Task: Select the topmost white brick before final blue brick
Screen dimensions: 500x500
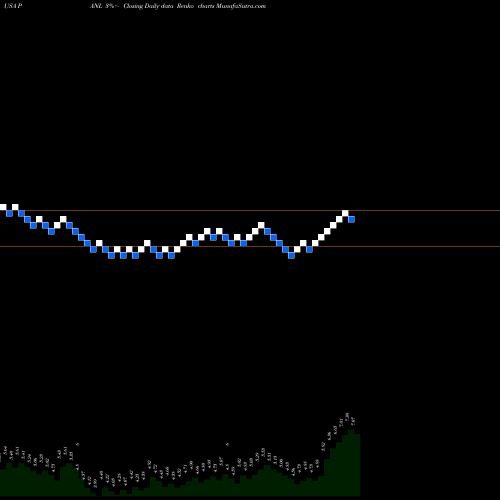Action: [345, 213]
